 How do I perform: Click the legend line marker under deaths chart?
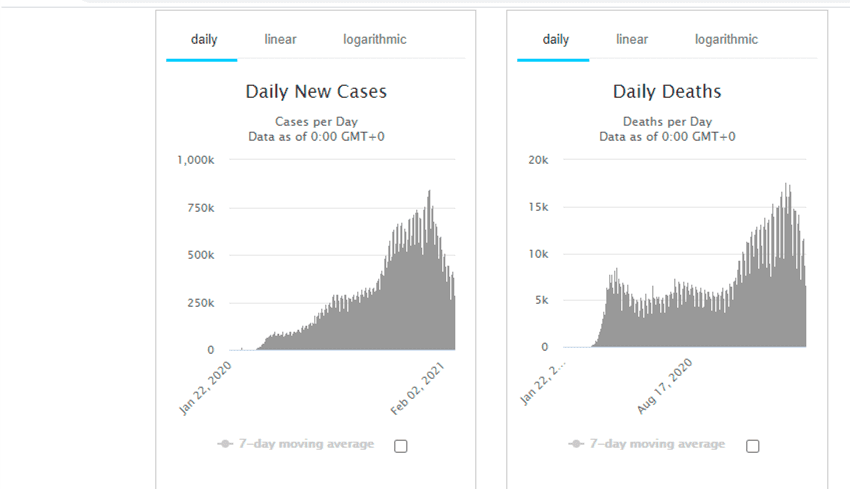pyautogui.click(x=576, y=444)
